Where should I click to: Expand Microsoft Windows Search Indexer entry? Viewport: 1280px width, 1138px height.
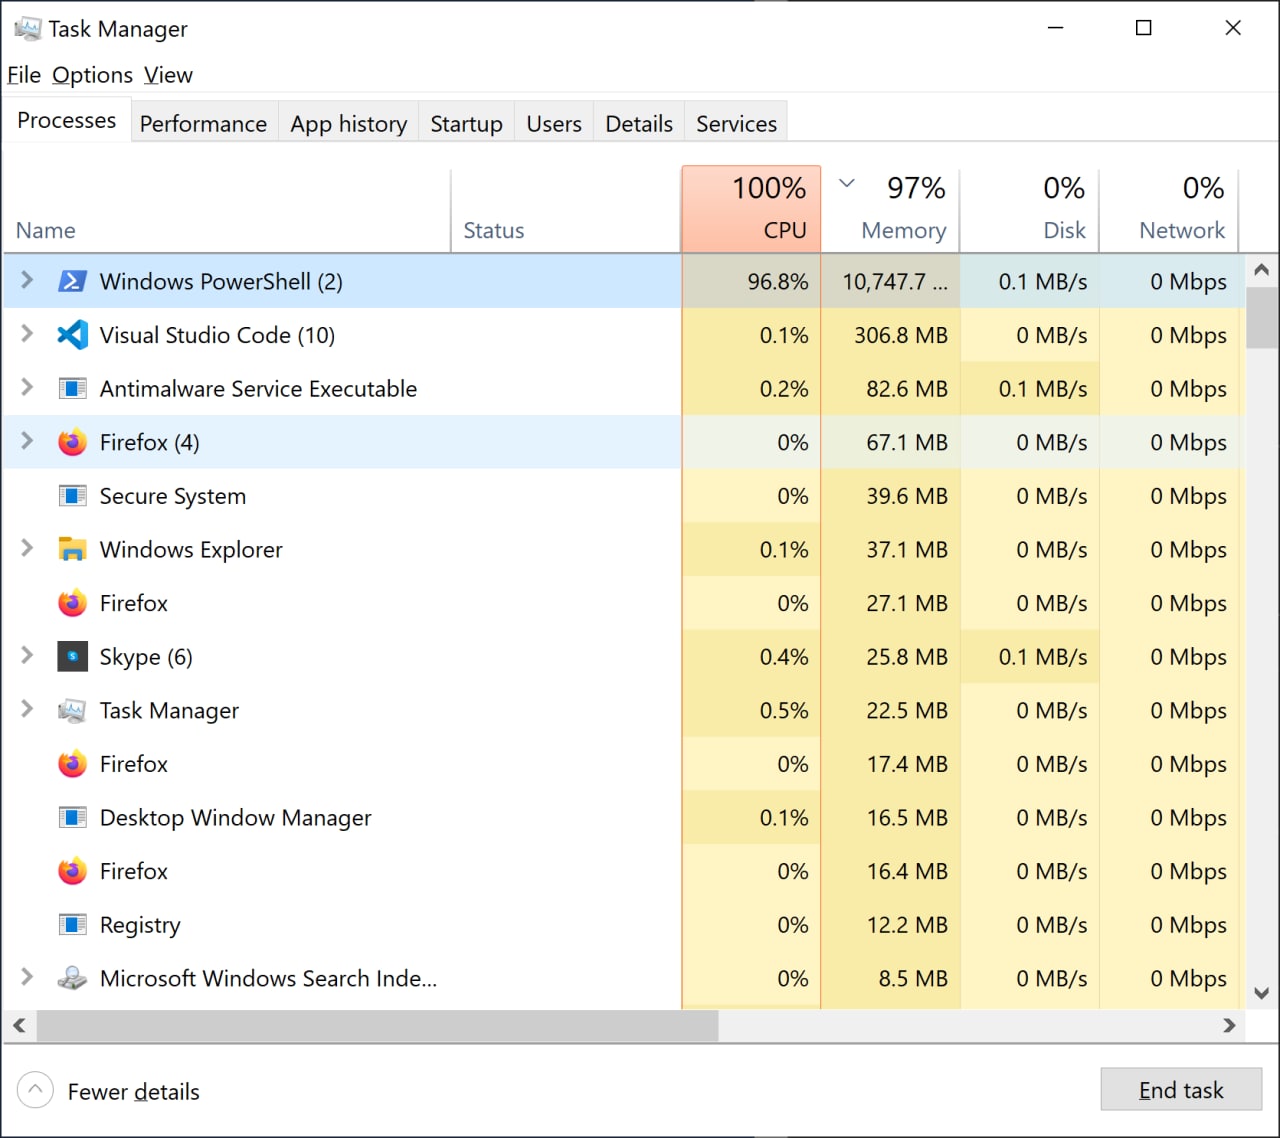pos(27,977)
